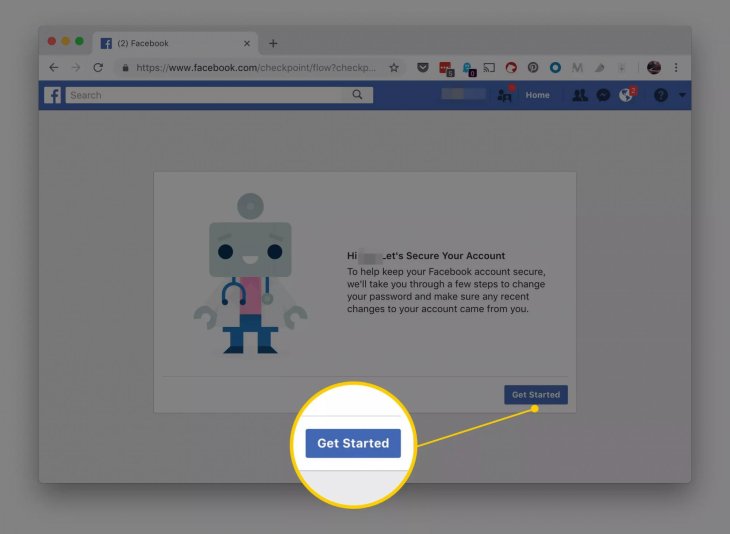Click the search magnifier icon
This screenshot has height=534, width=730.
tap(357, 95)
